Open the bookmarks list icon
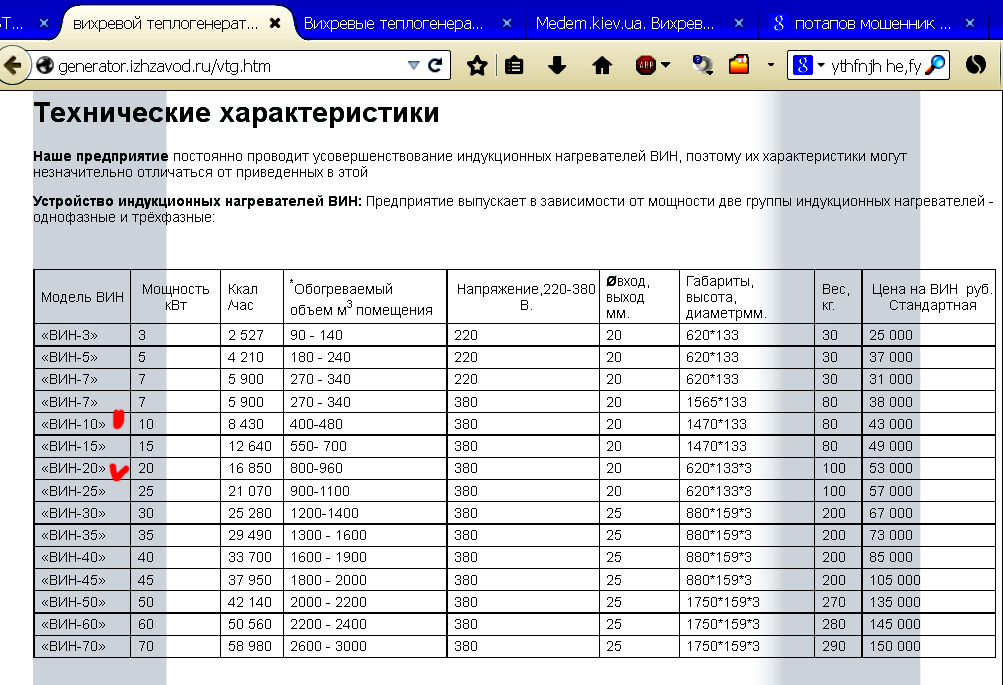 tap(514, 65)
